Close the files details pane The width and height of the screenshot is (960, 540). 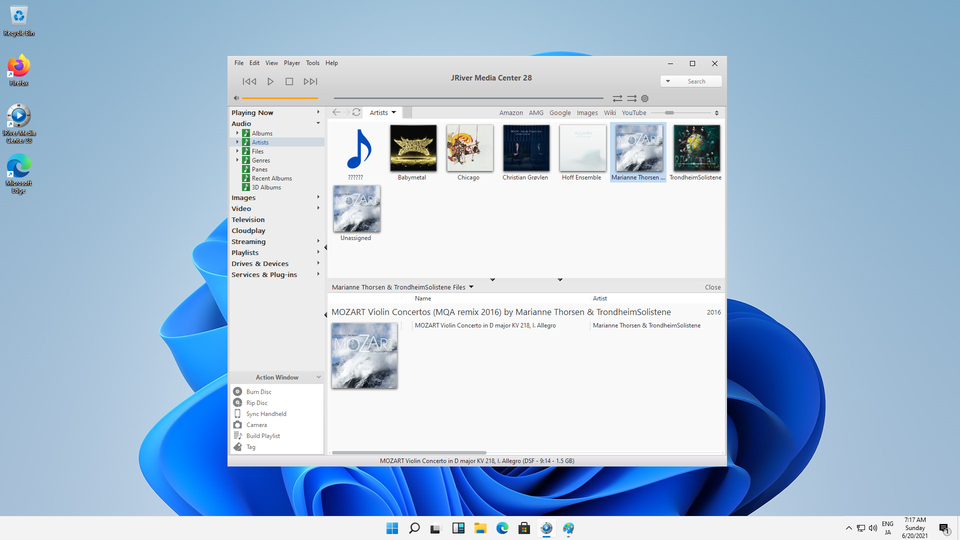pyautogui.click(x=712, y=287)
